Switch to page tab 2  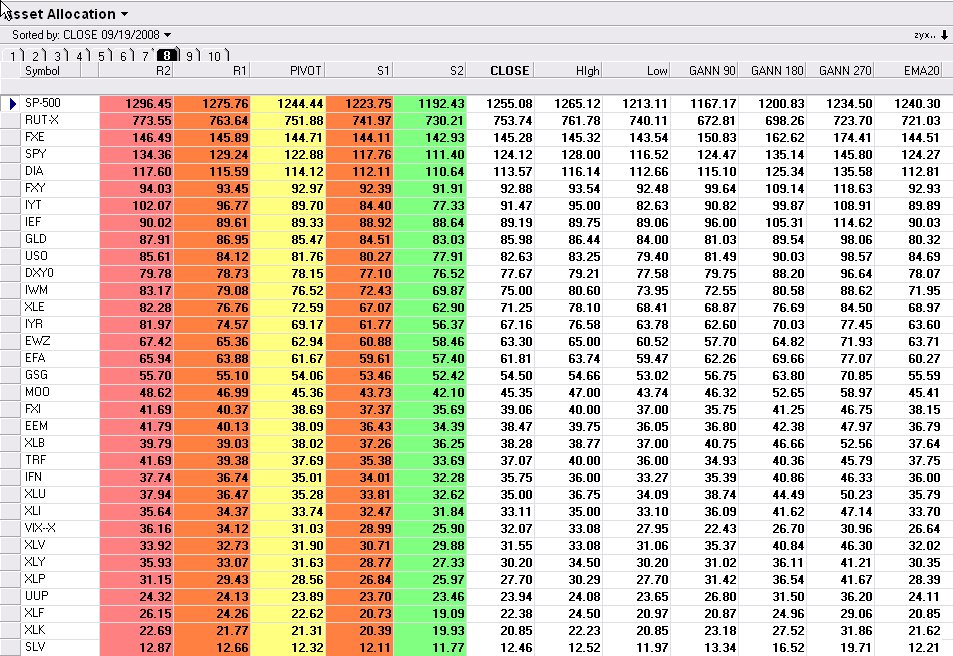pos(35,56)
